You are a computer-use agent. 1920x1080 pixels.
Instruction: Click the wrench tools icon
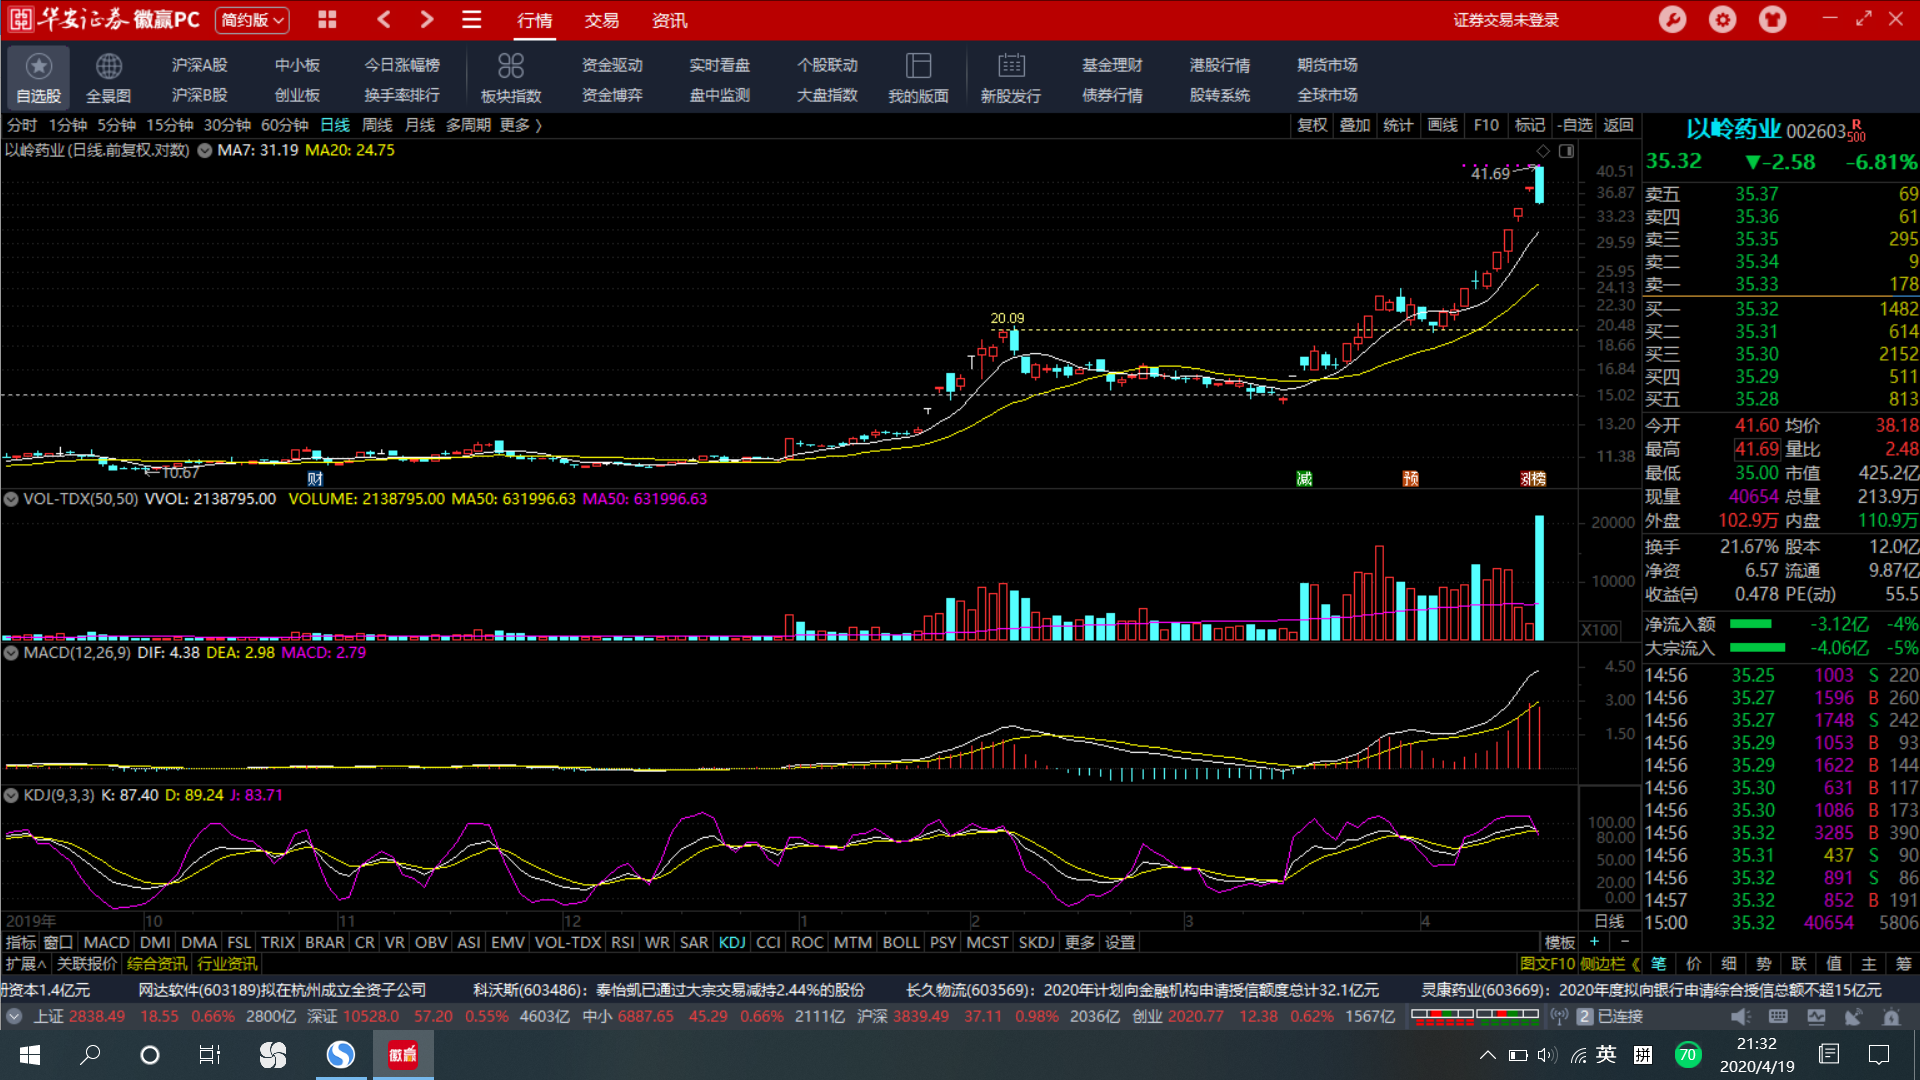1672,20
